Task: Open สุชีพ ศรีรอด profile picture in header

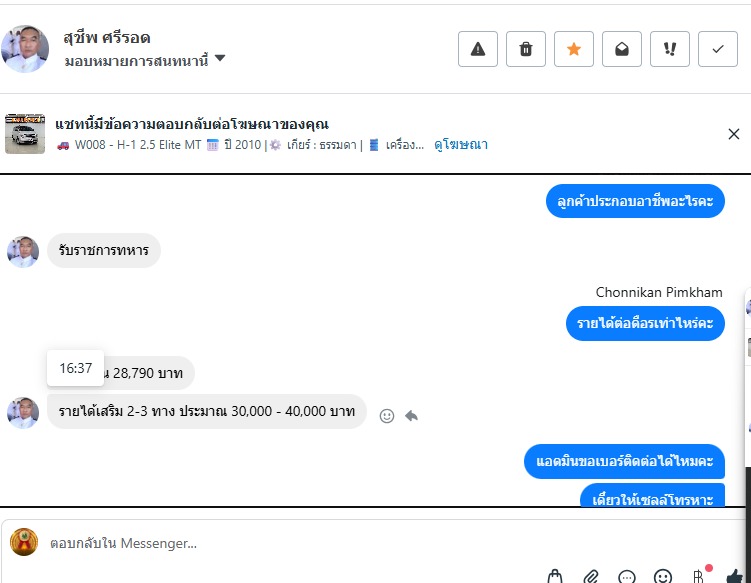Action: [x=25, y=49]
